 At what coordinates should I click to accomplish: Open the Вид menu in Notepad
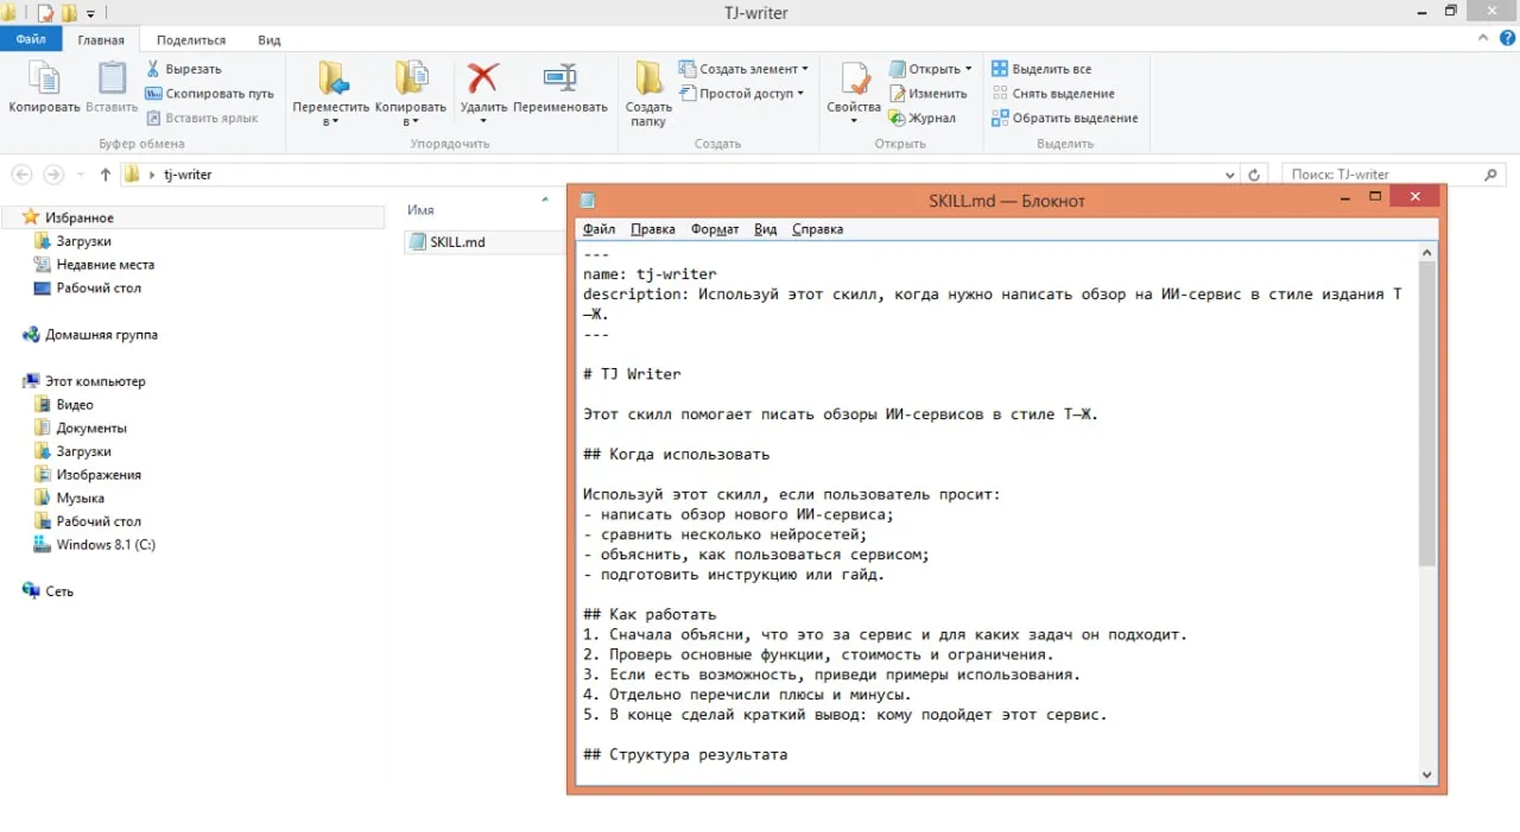(x=765, y=229)
